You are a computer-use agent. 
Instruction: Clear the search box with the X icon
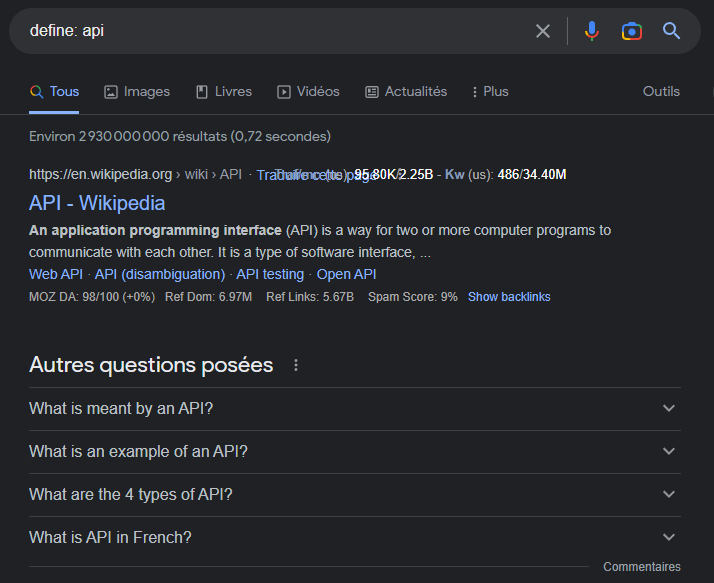pos(543,31)
